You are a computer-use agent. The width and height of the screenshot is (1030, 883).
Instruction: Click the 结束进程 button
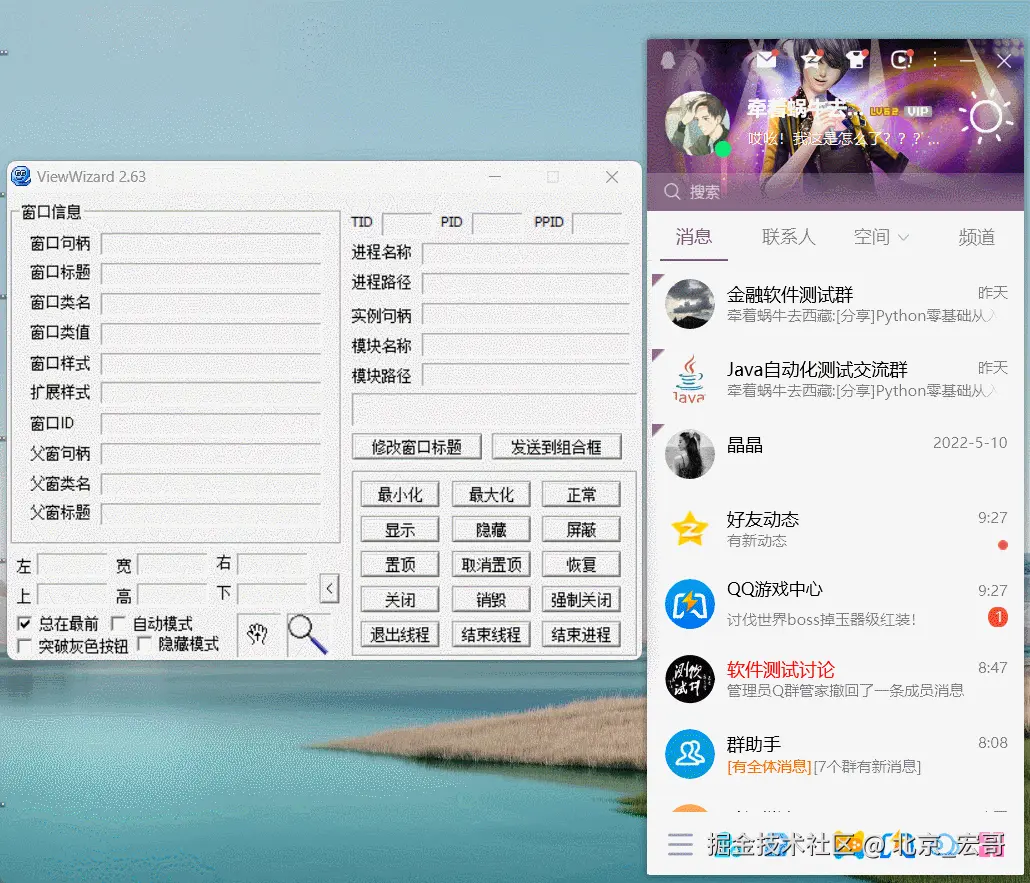tap(581, 635)
